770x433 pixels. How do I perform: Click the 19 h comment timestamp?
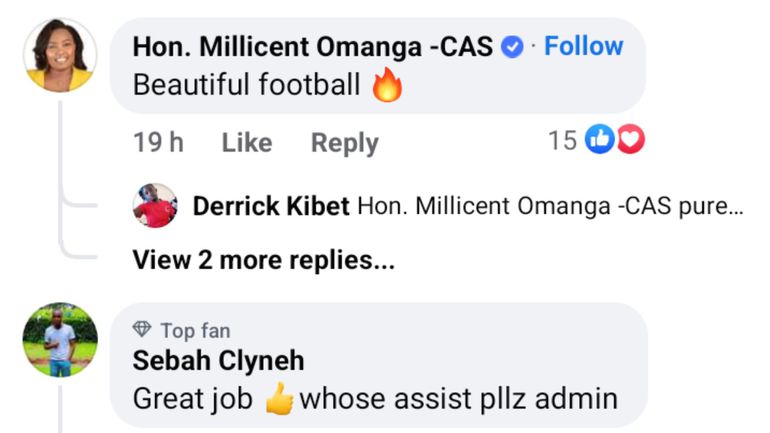(x=158, y=143)
